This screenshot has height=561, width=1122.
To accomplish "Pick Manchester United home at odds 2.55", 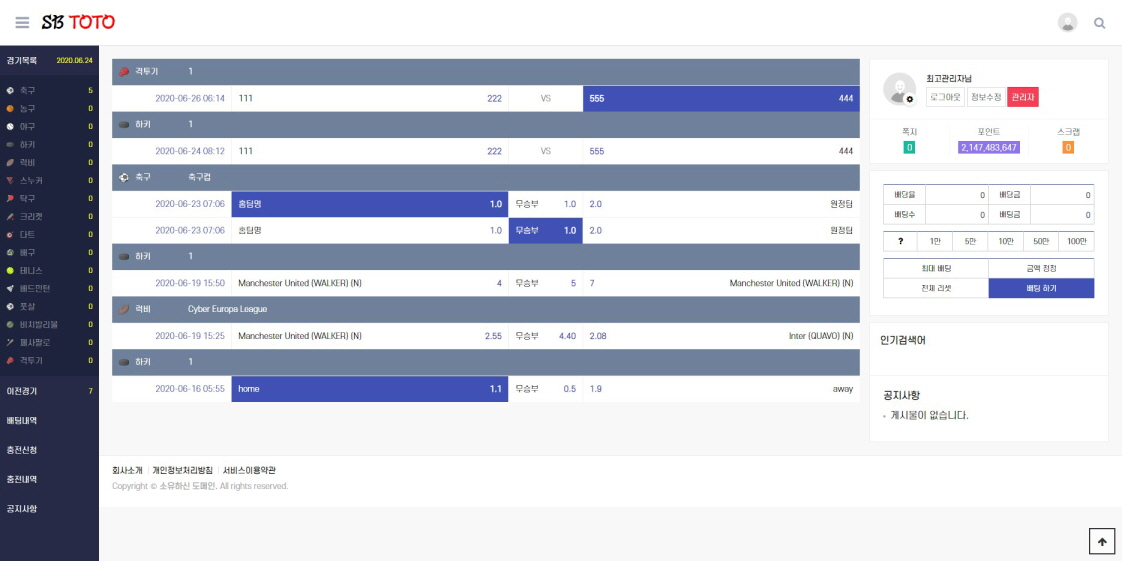I will [x=370, y=336].
